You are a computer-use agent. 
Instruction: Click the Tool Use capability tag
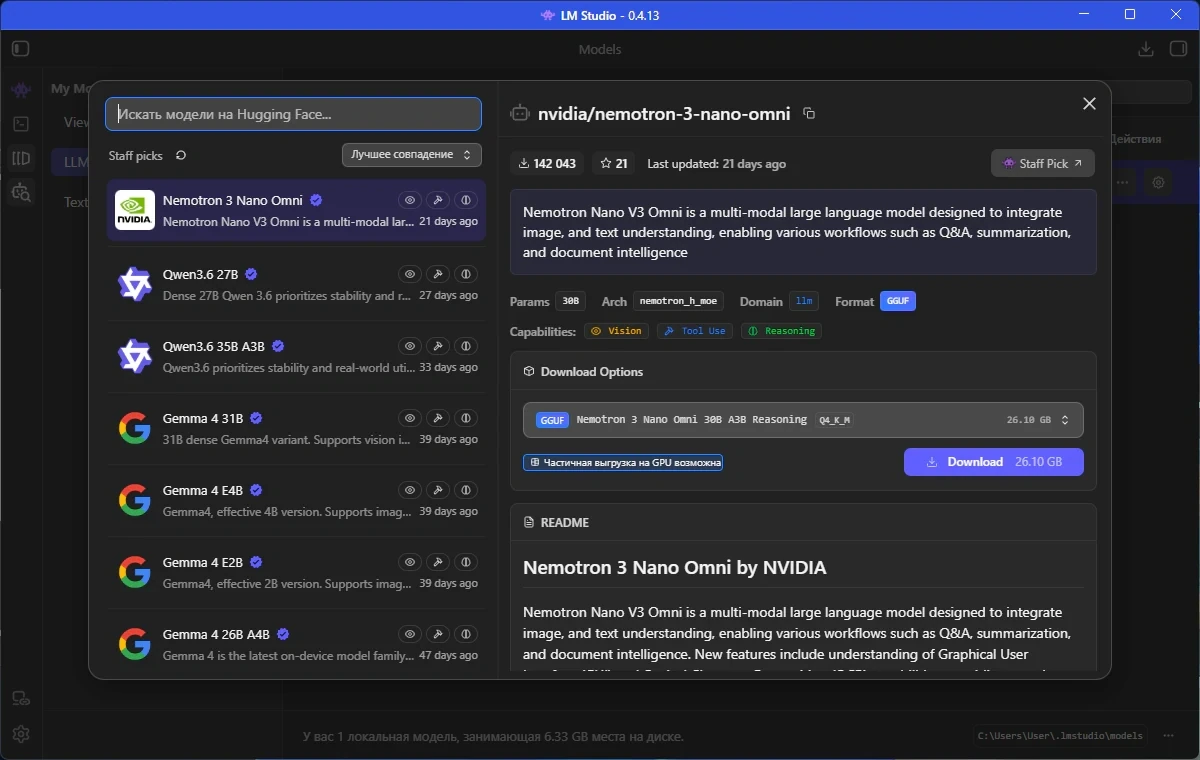695,331
